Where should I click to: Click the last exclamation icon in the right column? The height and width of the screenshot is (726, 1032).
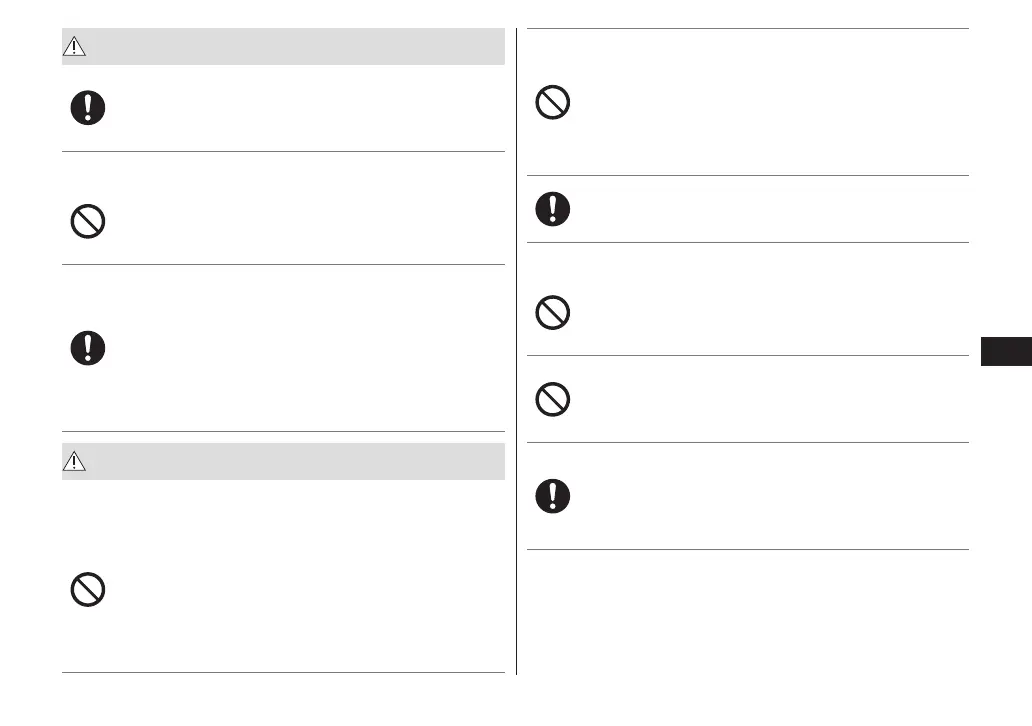[553, 496]
